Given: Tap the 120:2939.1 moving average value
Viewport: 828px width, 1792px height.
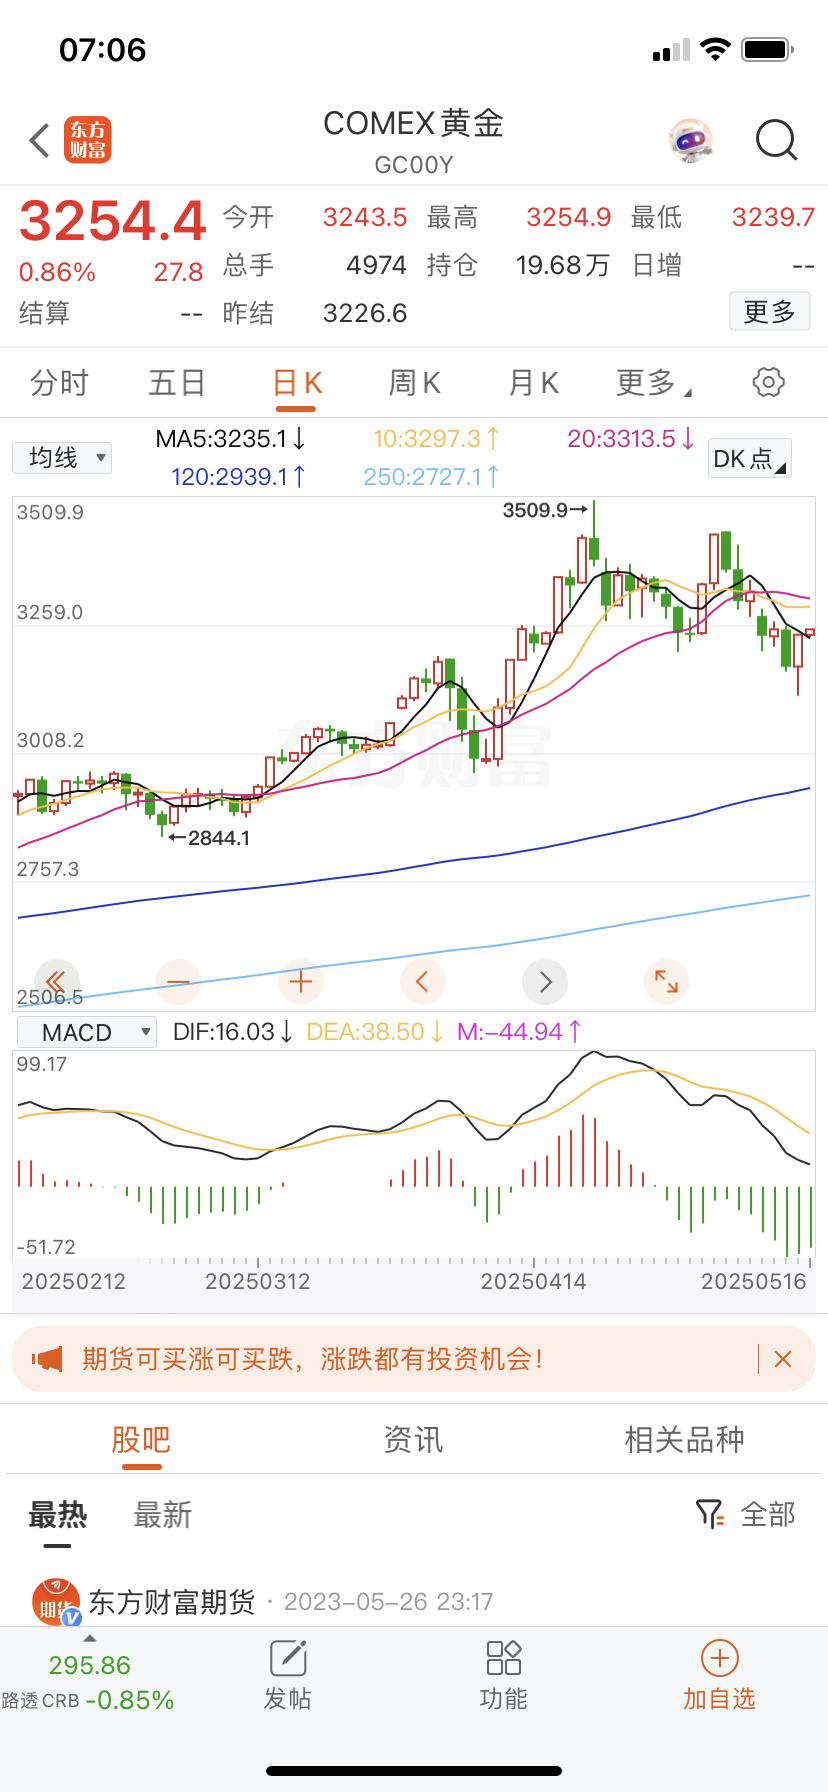Looking at the screenshot, I should pos(239,477).
